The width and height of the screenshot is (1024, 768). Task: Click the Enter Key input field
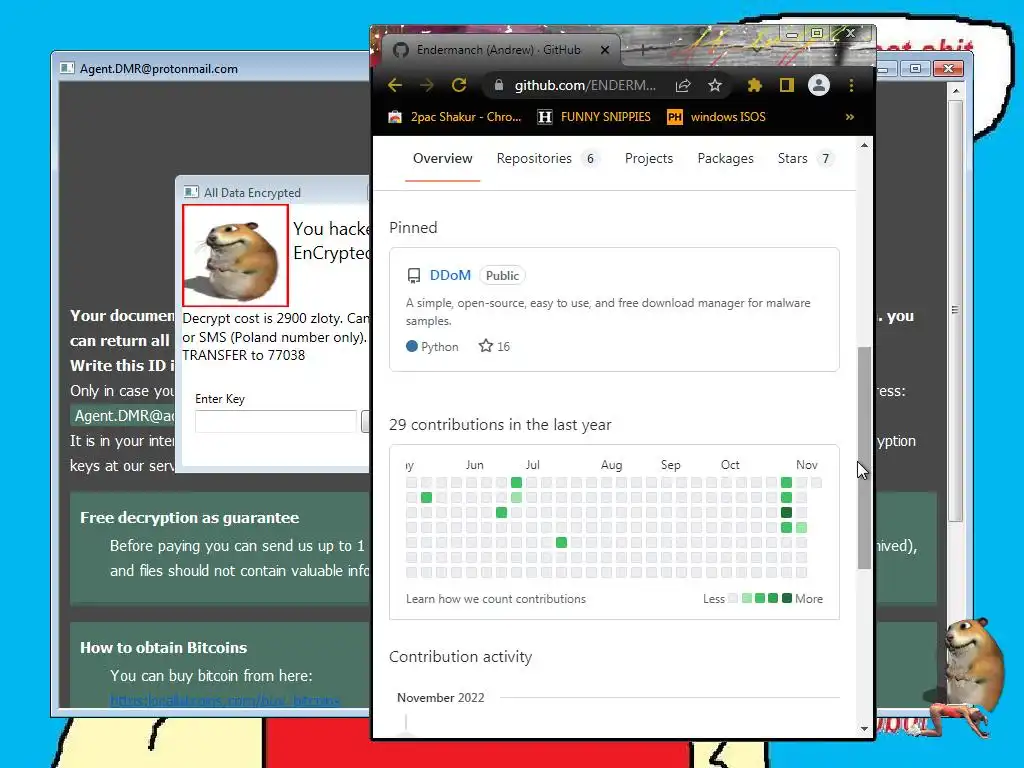pyautogui.click(x=276, y=421)
